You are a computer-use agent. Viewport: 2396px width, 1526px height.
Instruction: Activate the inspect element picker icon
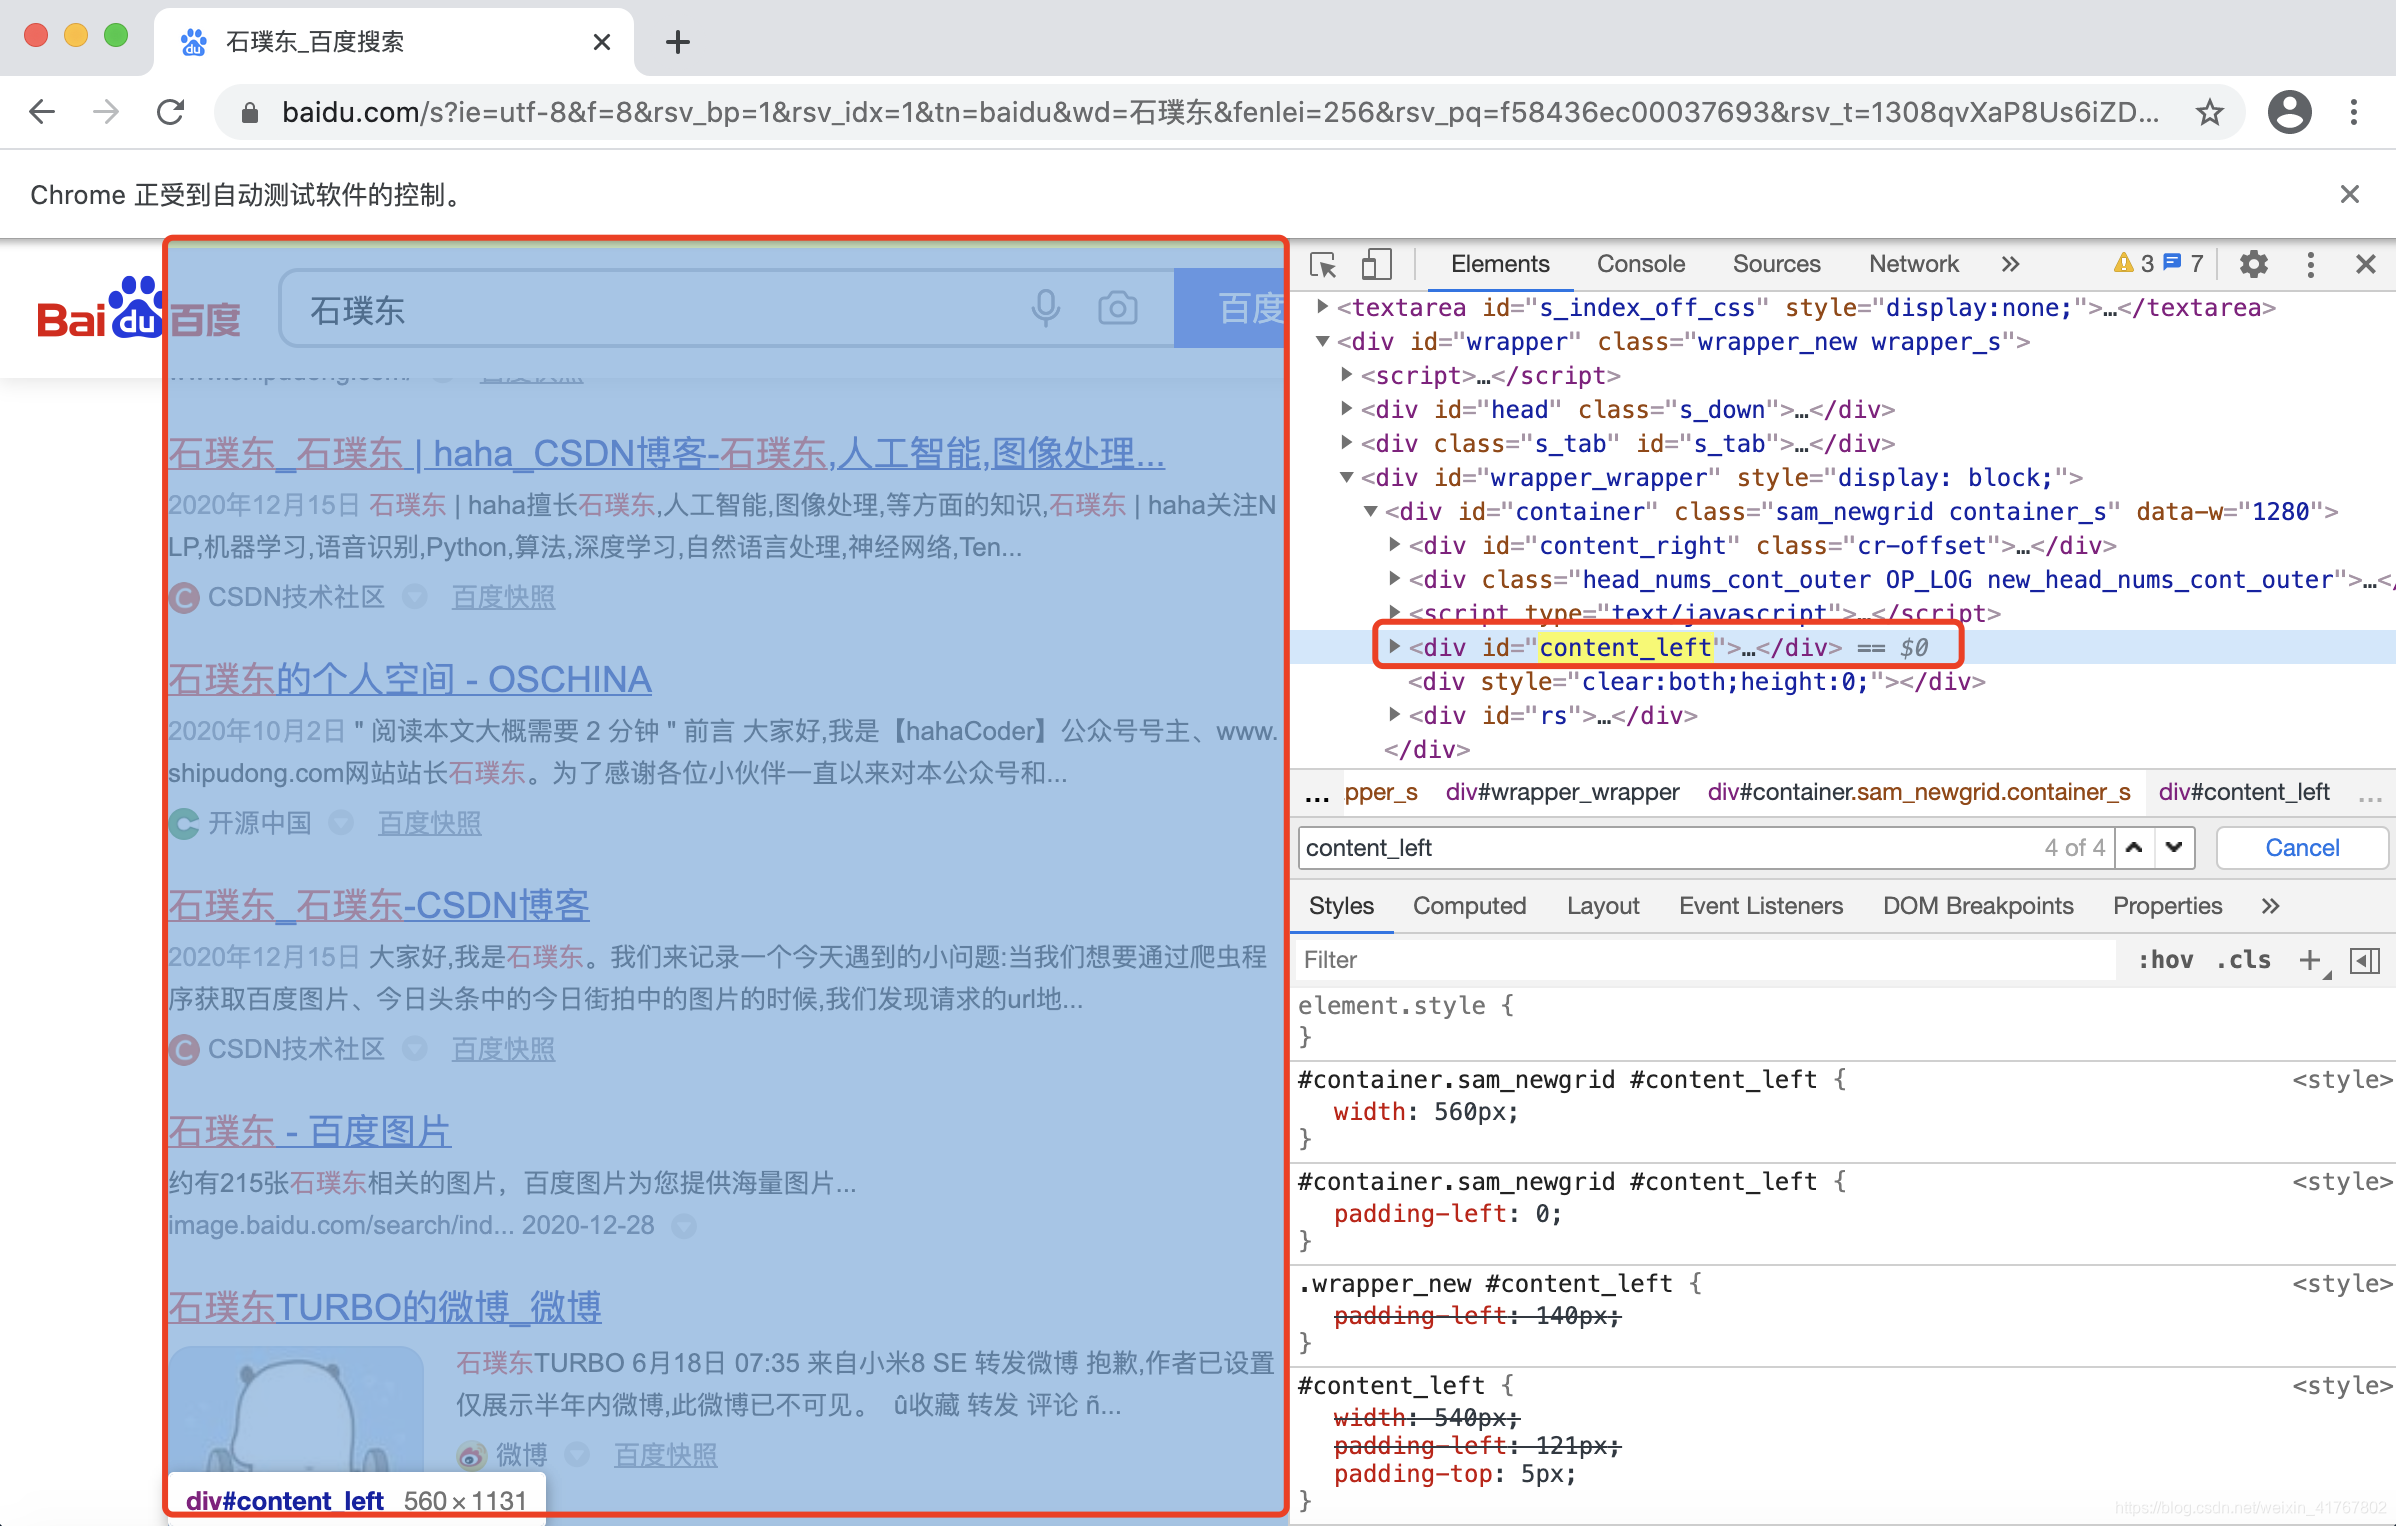1323,264
